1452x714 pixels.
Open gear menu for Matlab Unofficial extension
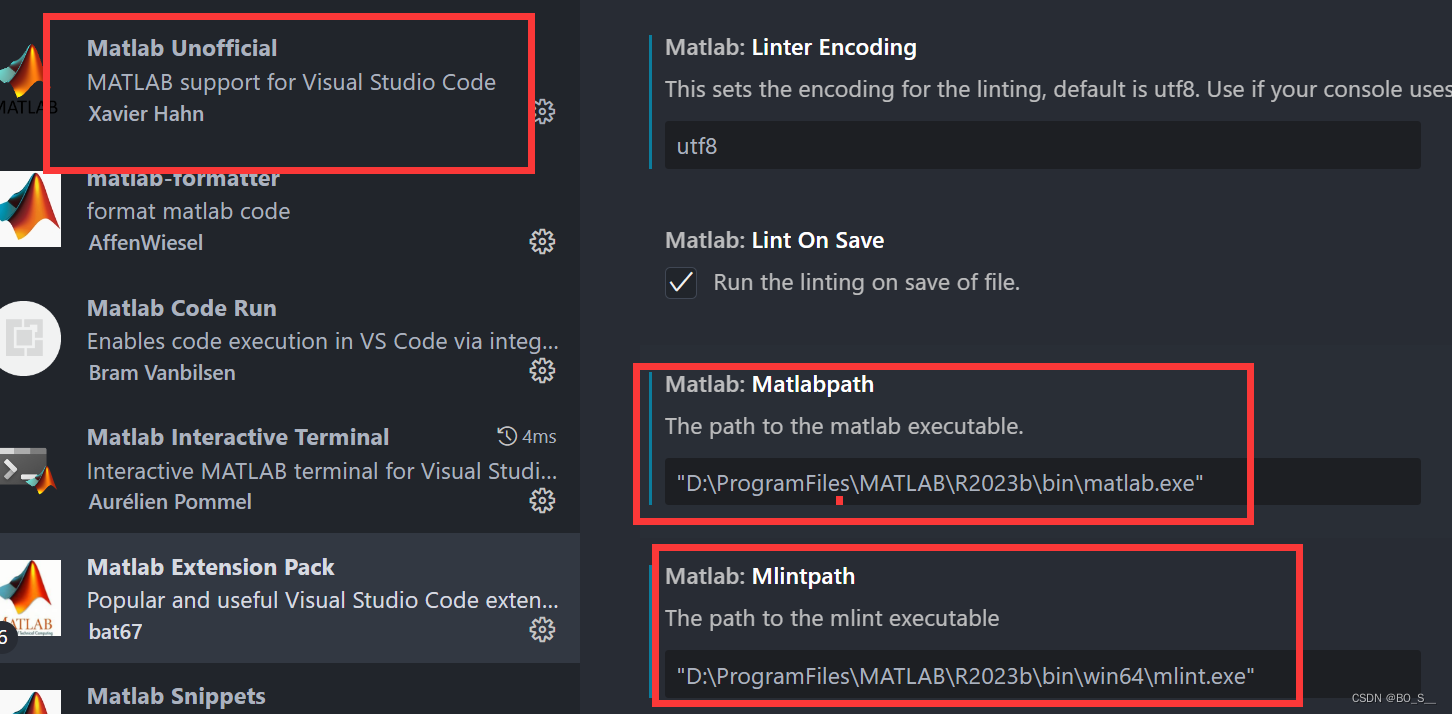(x=543, y=111)
